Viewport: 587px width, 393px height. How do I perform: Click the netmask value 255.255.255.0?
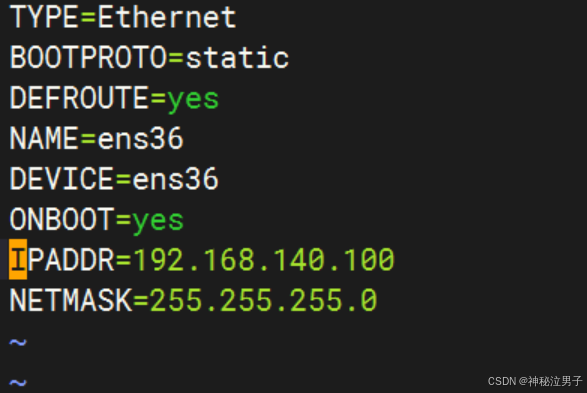pos(264,300)
